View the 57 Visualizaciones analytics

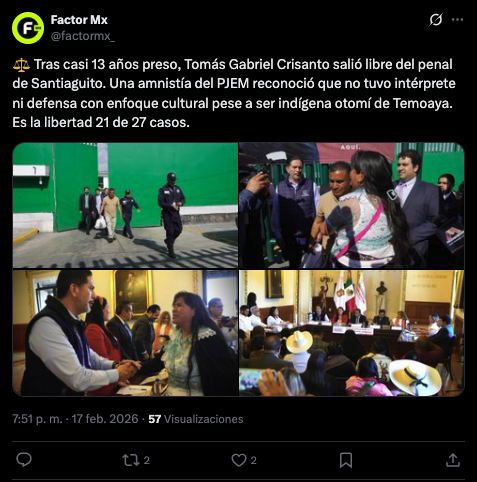196,419
